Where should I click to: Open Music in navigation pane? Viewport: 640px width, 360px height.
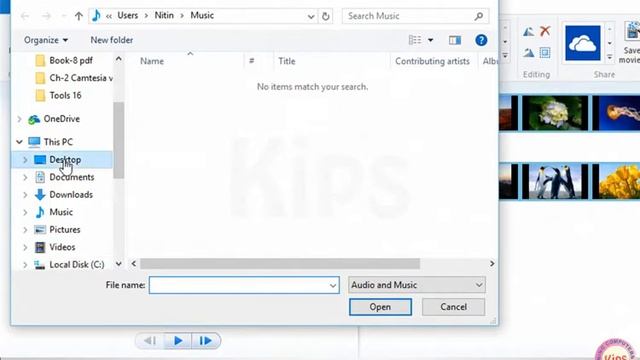coord(61,212)
